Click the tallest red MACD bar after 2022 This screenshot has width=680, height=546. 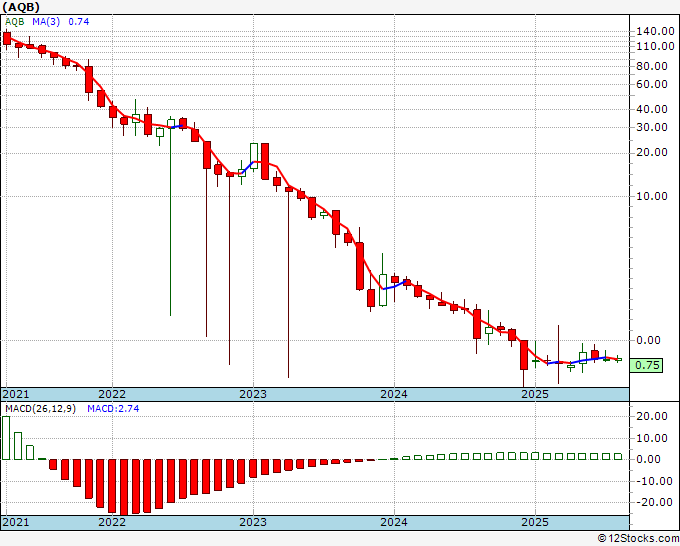[124, 487]
